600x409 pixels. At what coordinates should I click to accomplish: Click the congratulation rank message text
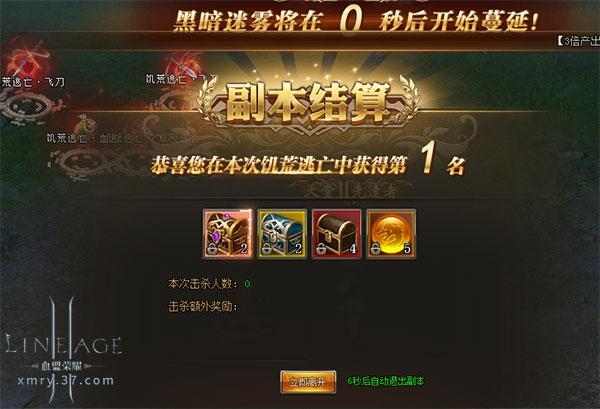(308, 163)
